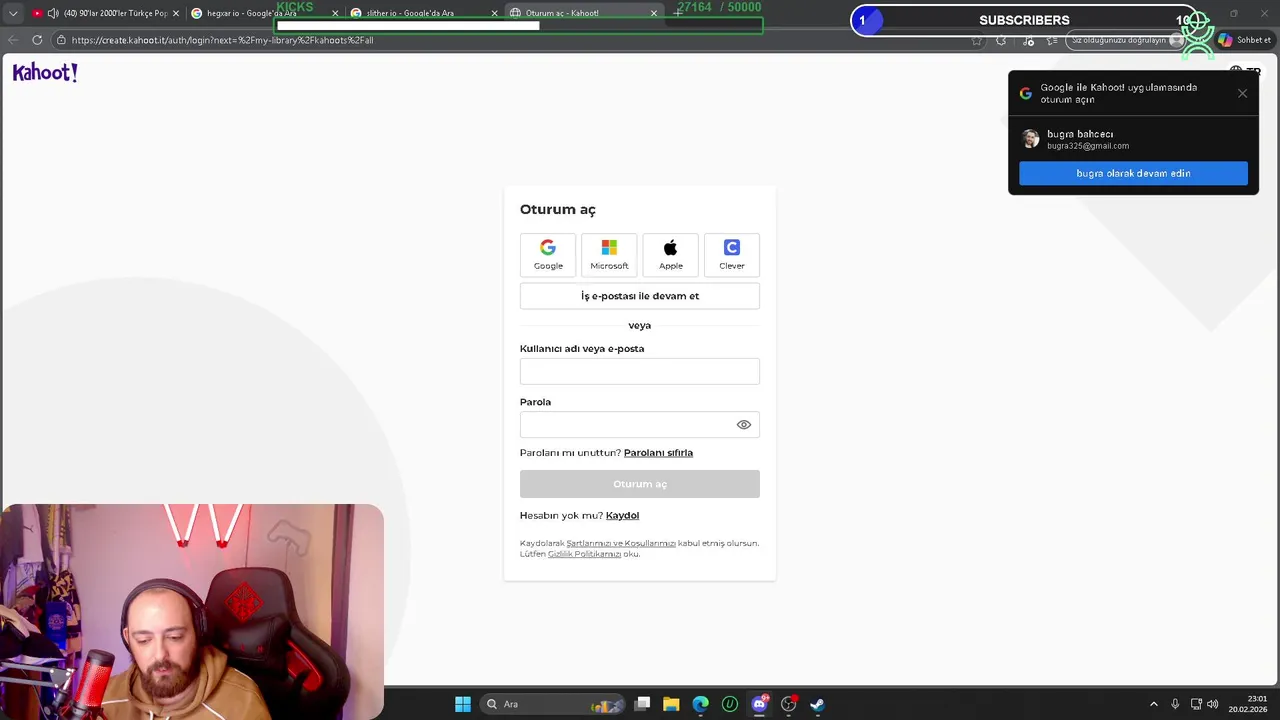Open the green circular U app in taskbar
Viewport: 1280px width, 720px height.
coord(730,704)
